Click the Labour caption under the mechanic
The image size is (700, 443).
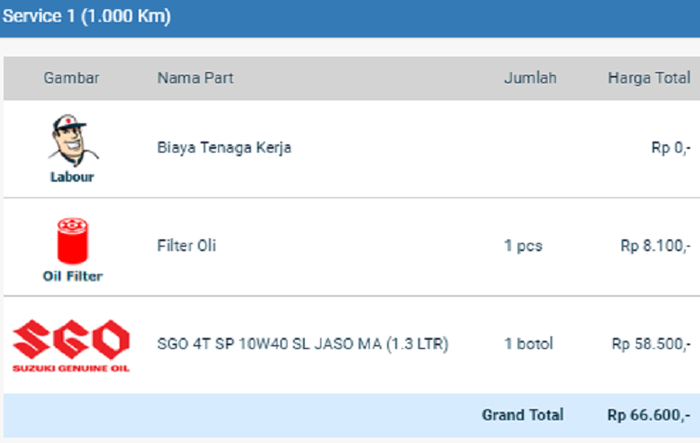(71, 178)
